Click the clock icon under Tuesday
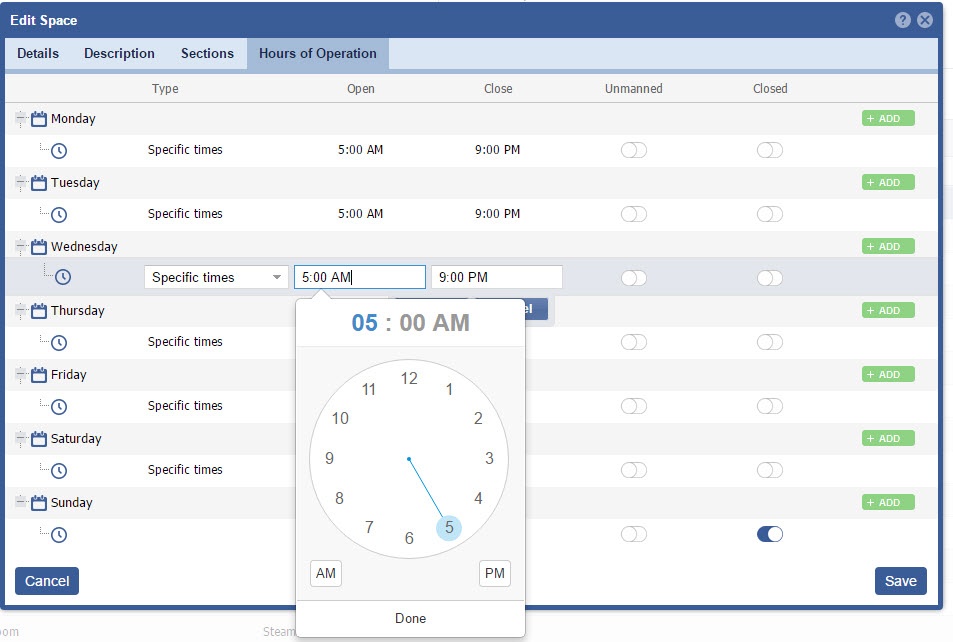953x642 pixels. 59,214
